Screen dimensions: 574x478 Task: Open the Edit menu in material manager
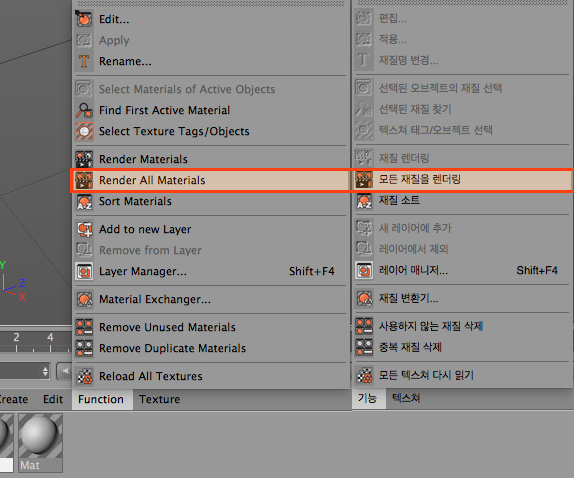click(53, 399)
